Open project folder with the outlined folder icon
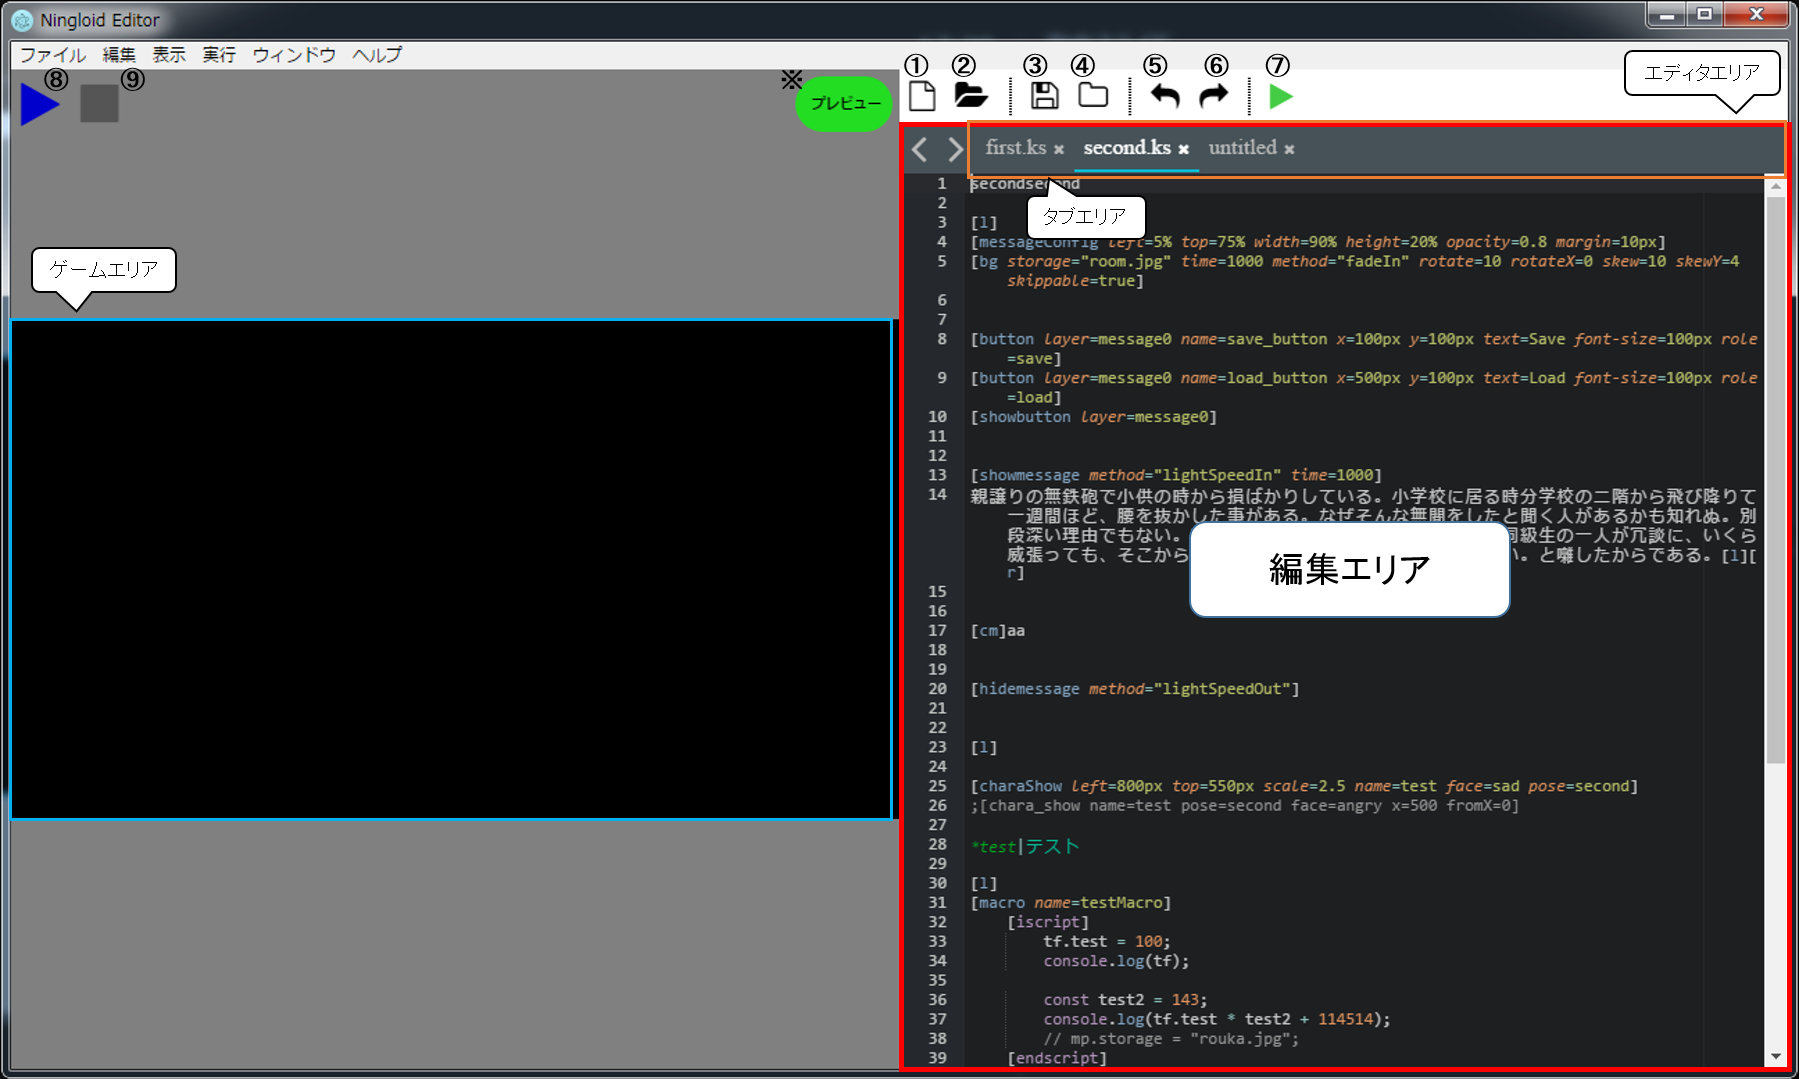This screenshot has height=1079, width=1800. click(1093, 96)
